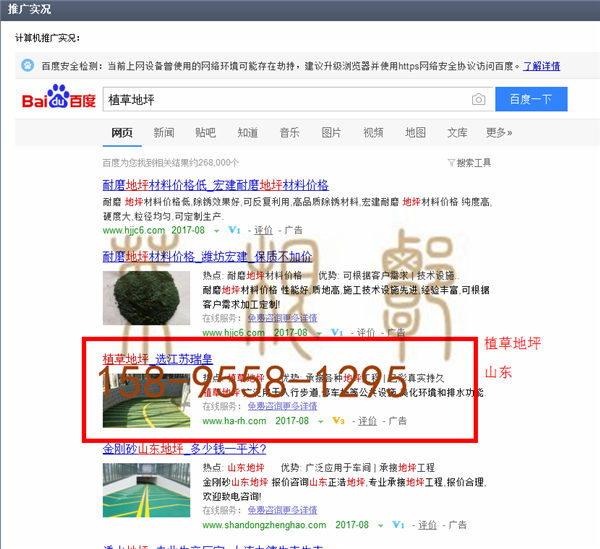Click the V3 badge beside www.ha-rh.com
The image size is (600, 549).
pos(338,421)
